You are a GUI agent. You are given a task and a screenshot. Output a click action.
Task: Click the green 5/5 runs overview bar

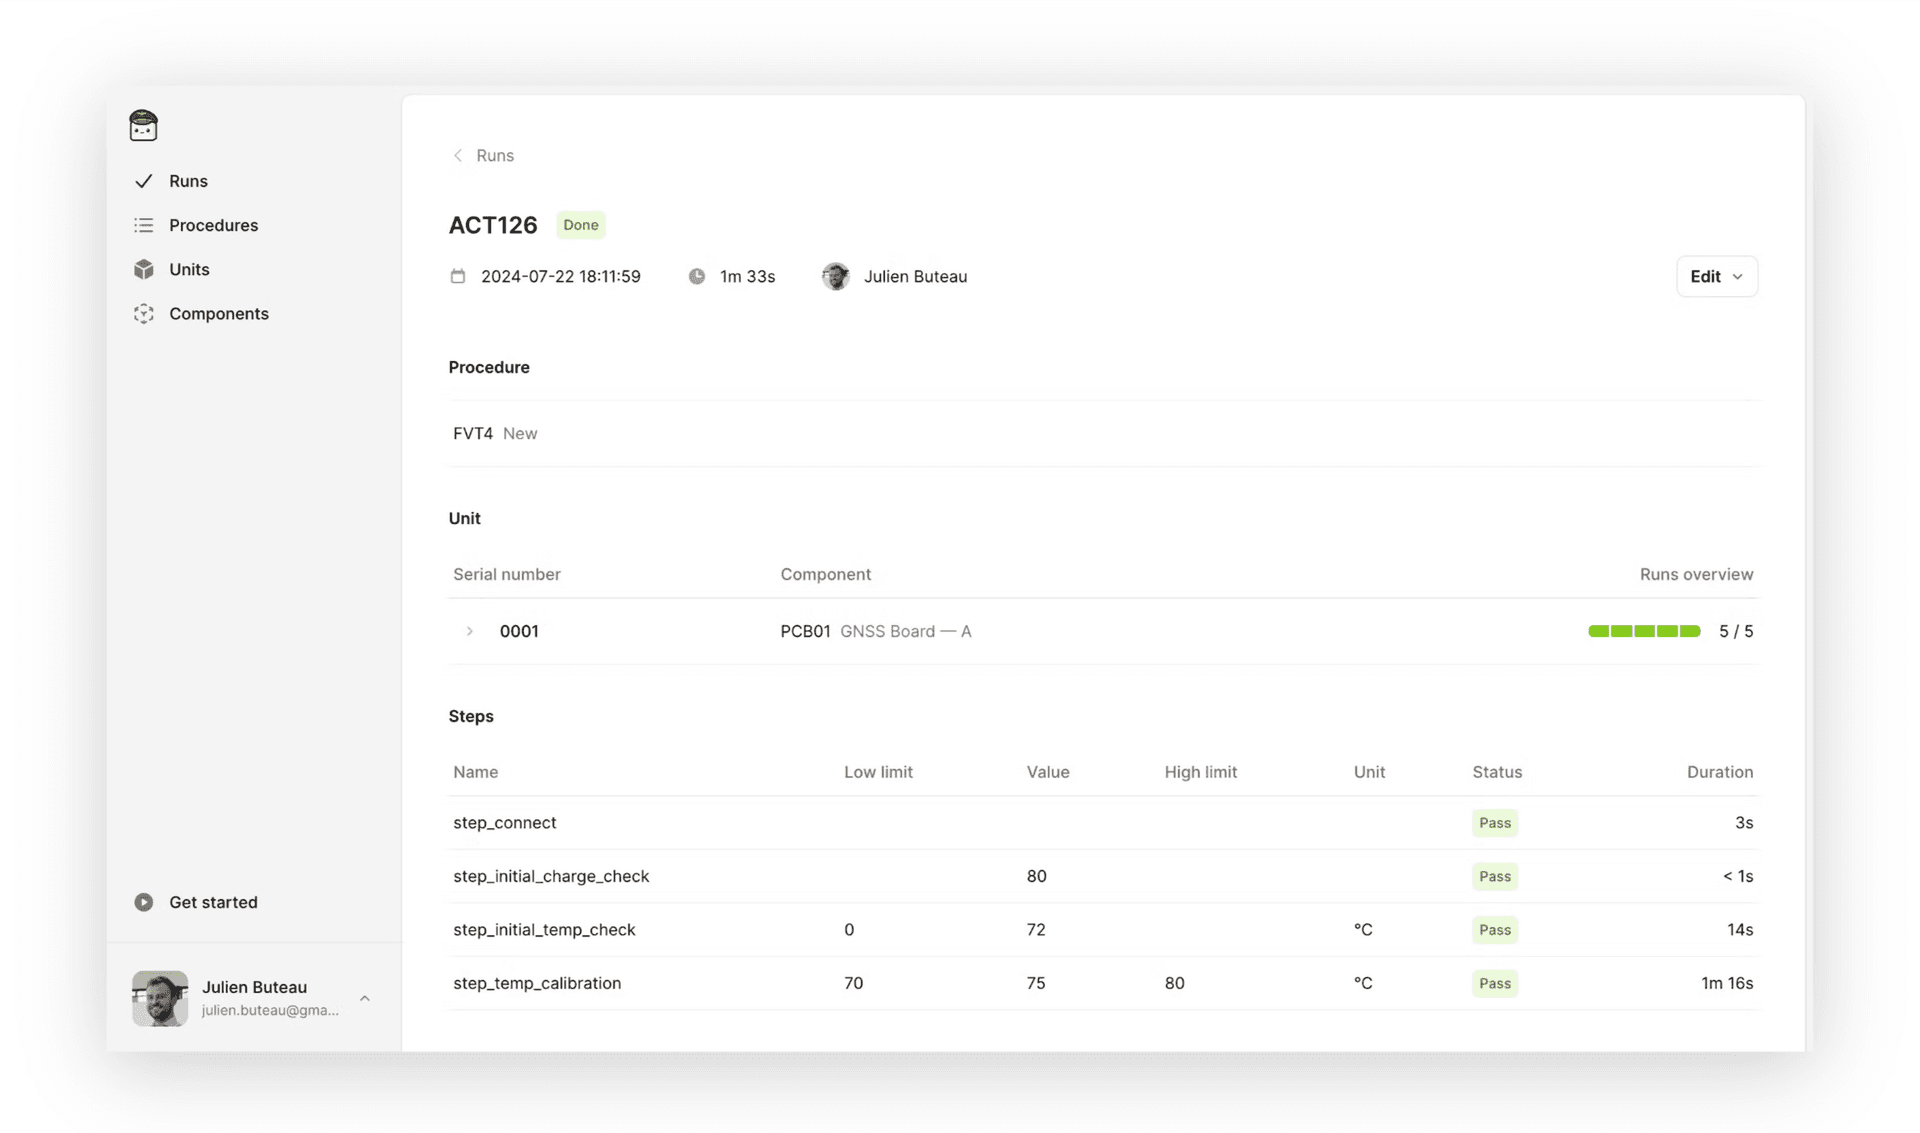click(1644, 631)
